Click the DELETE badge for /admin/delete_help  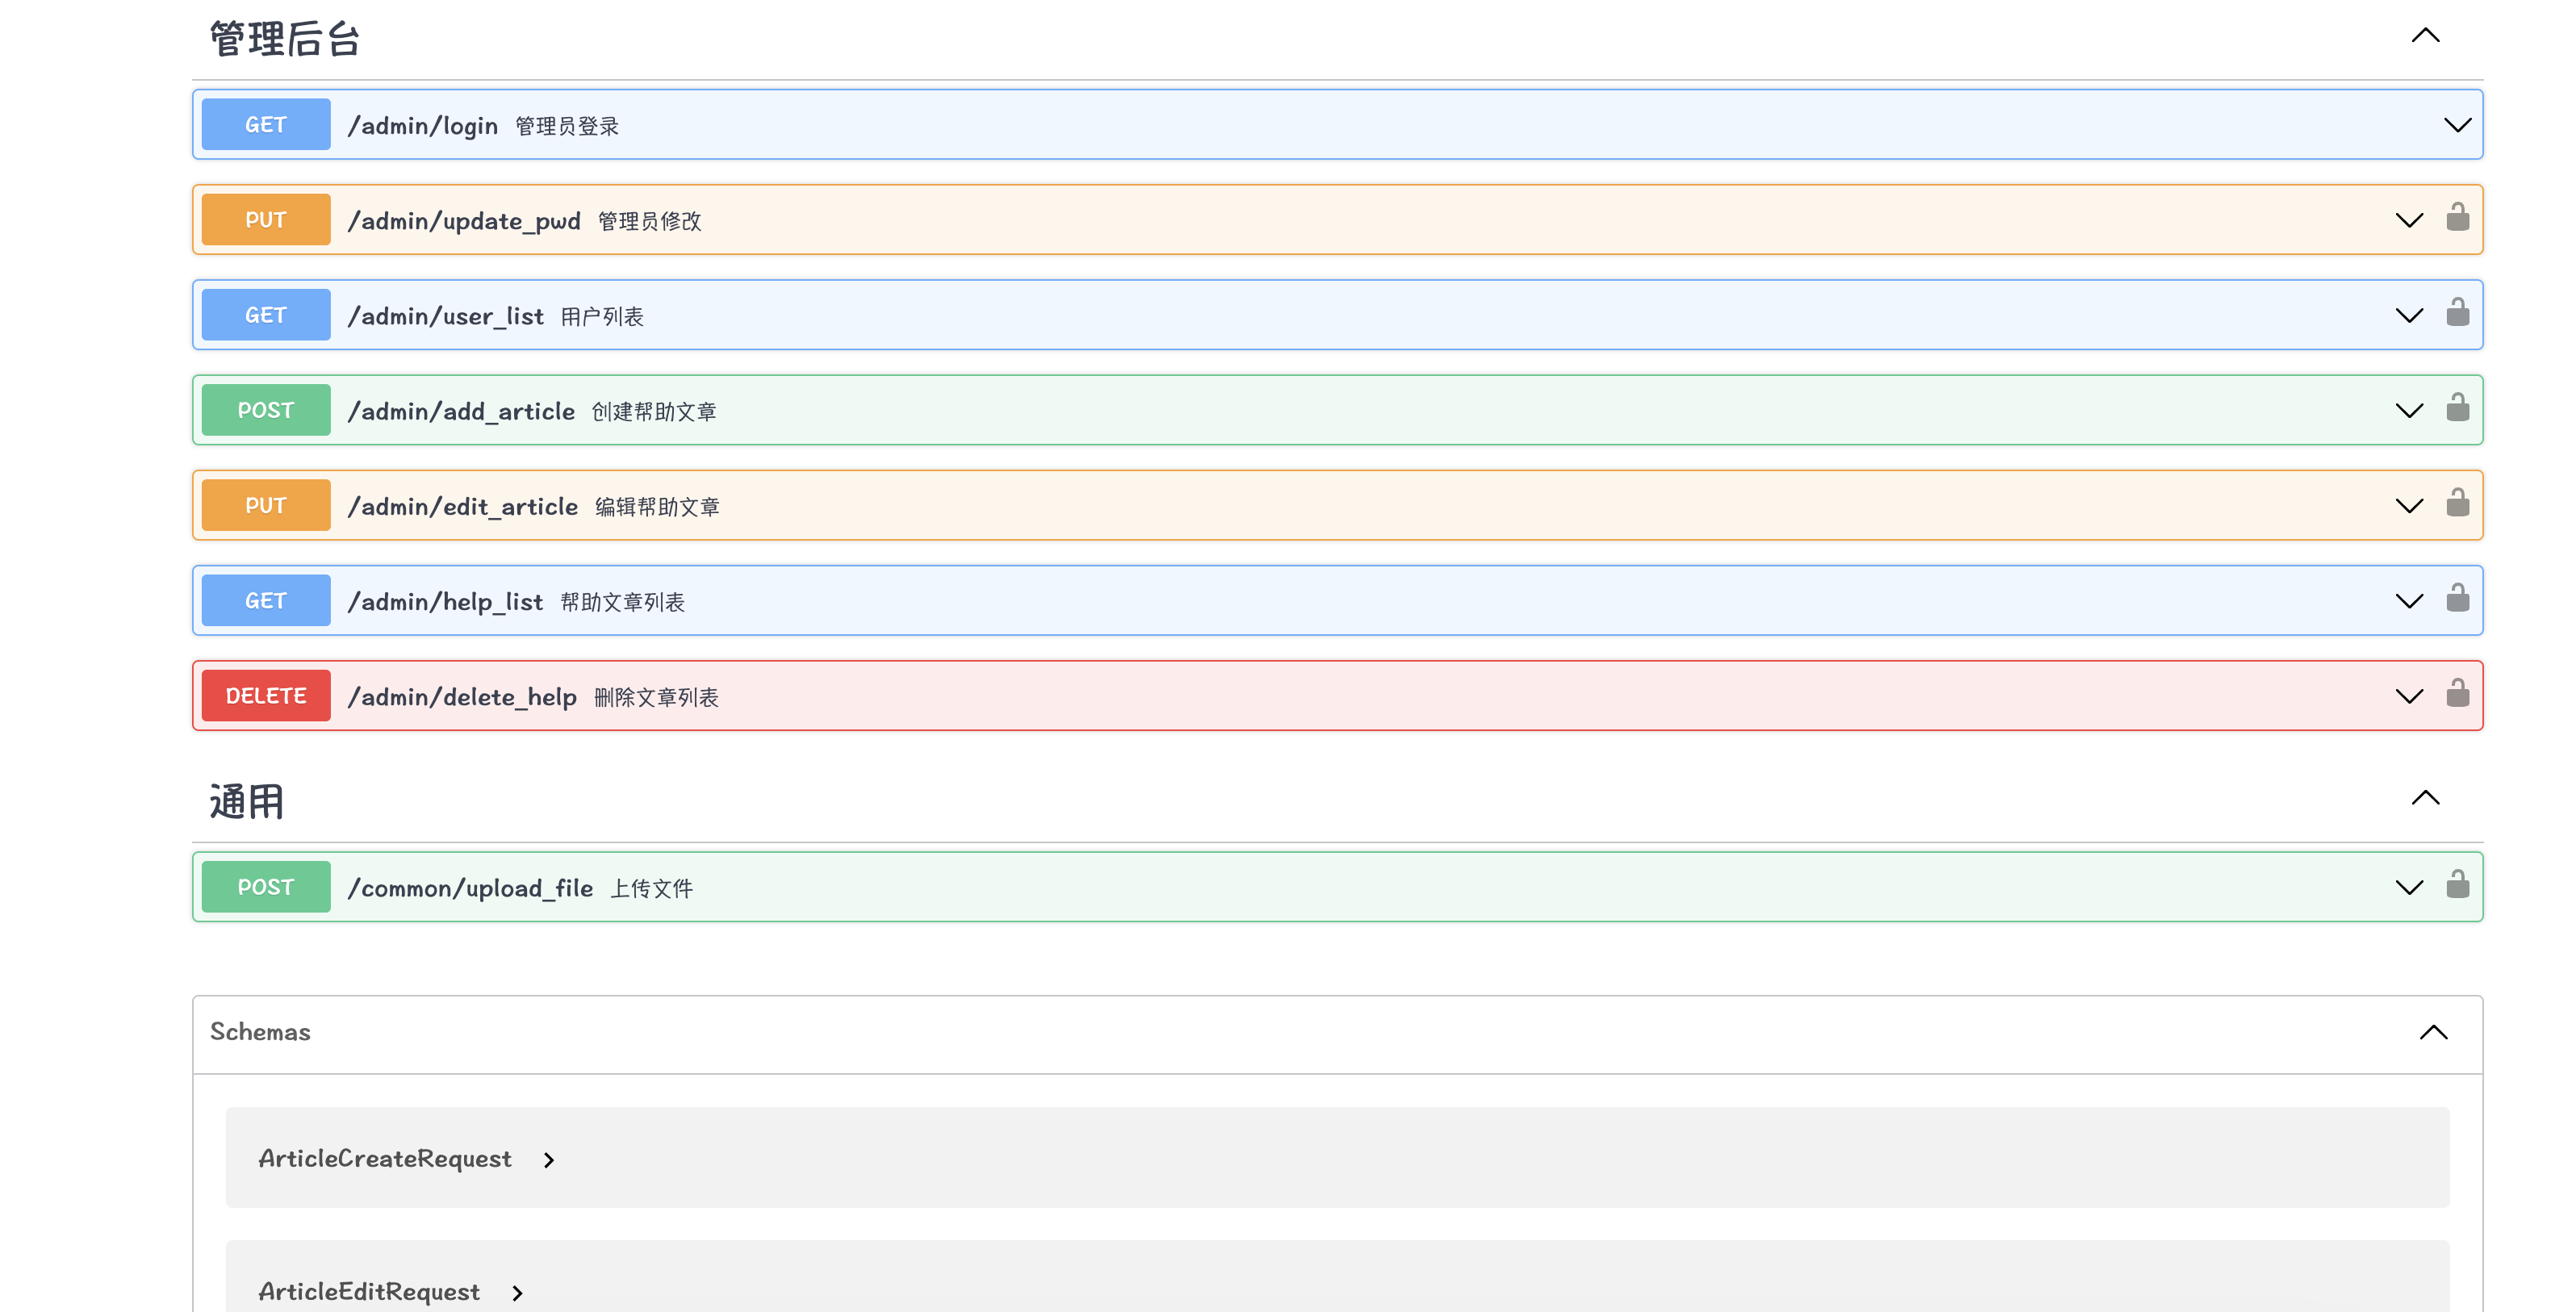(x=266, y=695)
